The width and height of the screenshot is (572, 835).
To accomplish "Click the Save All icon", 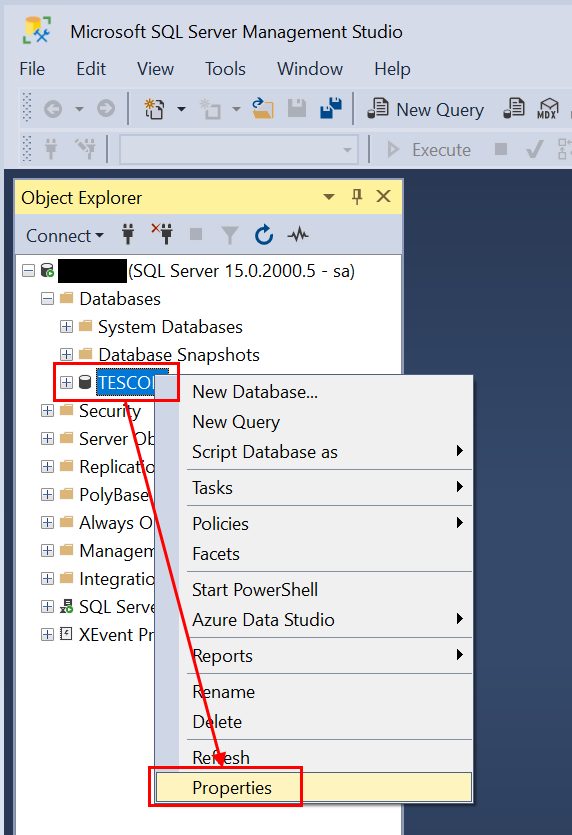I will tap(331, 108).
